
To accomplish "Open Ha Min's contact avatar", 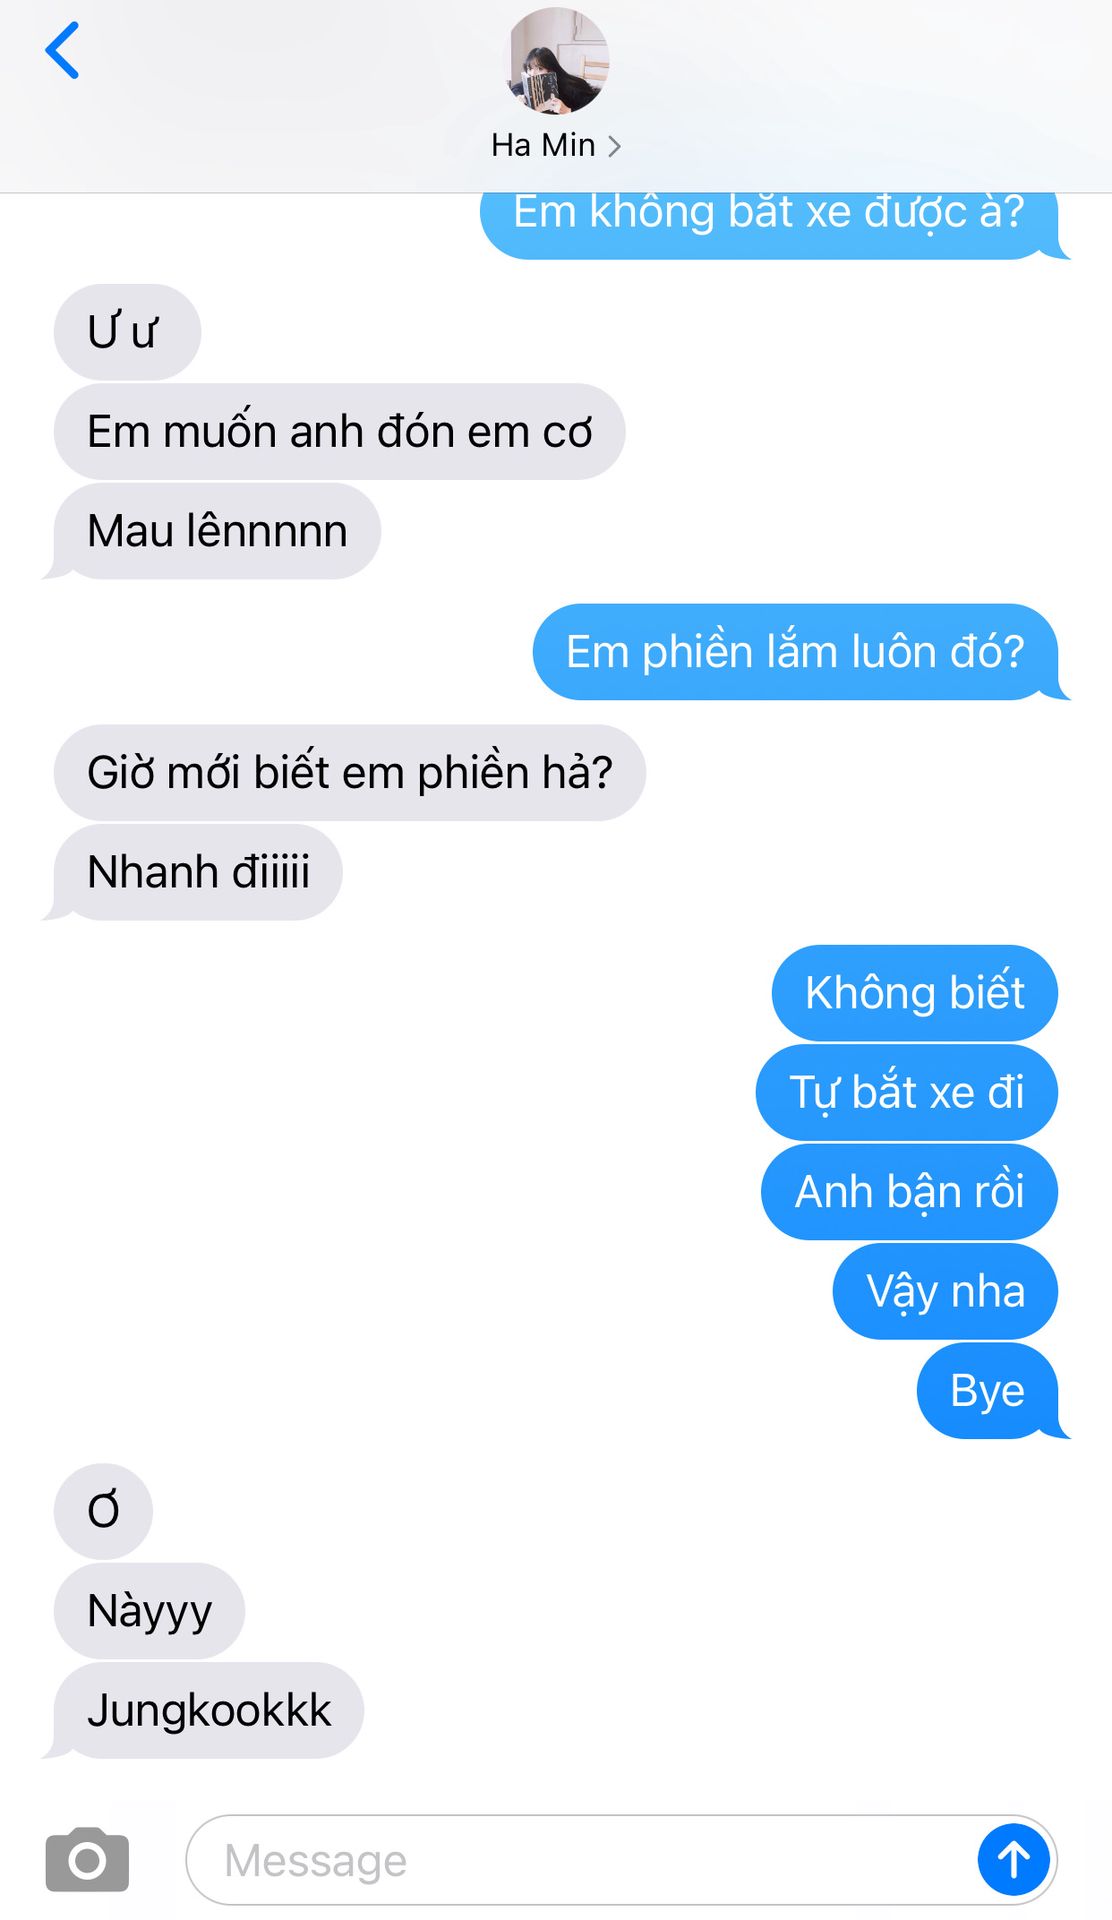I will [x=557, y=61].
